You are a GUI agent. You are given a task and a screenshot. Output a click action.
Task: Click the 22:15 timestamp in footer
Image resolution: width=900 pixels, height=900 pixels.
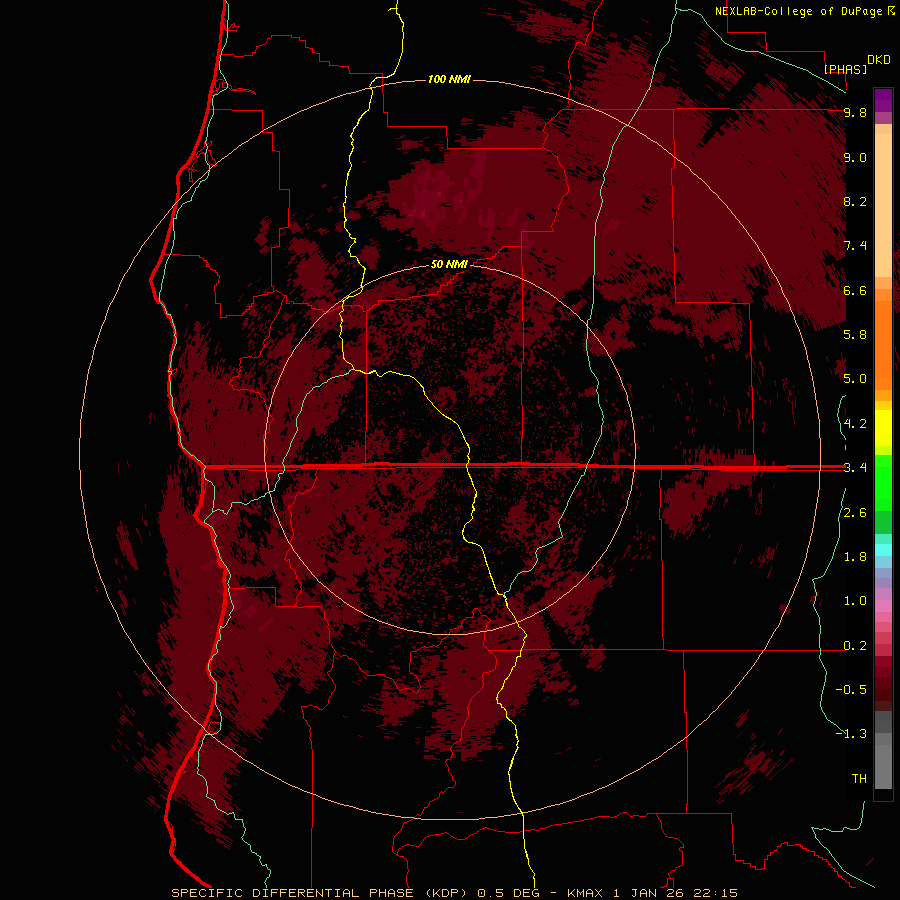tap(718, 893)
